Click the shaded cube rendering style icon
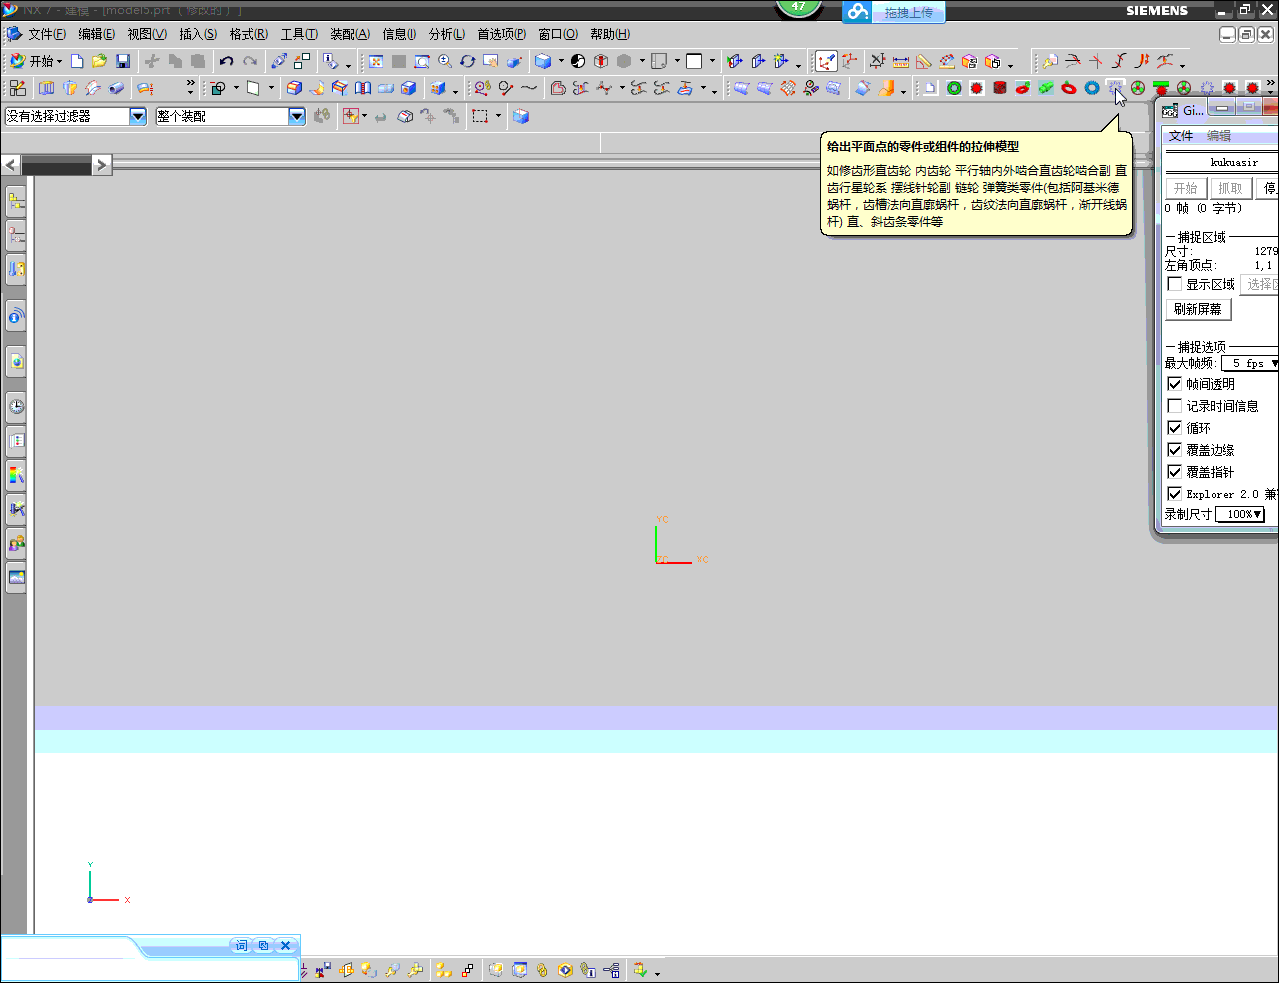The height and width of the screenshot is (983, 1279). [543, 61]
